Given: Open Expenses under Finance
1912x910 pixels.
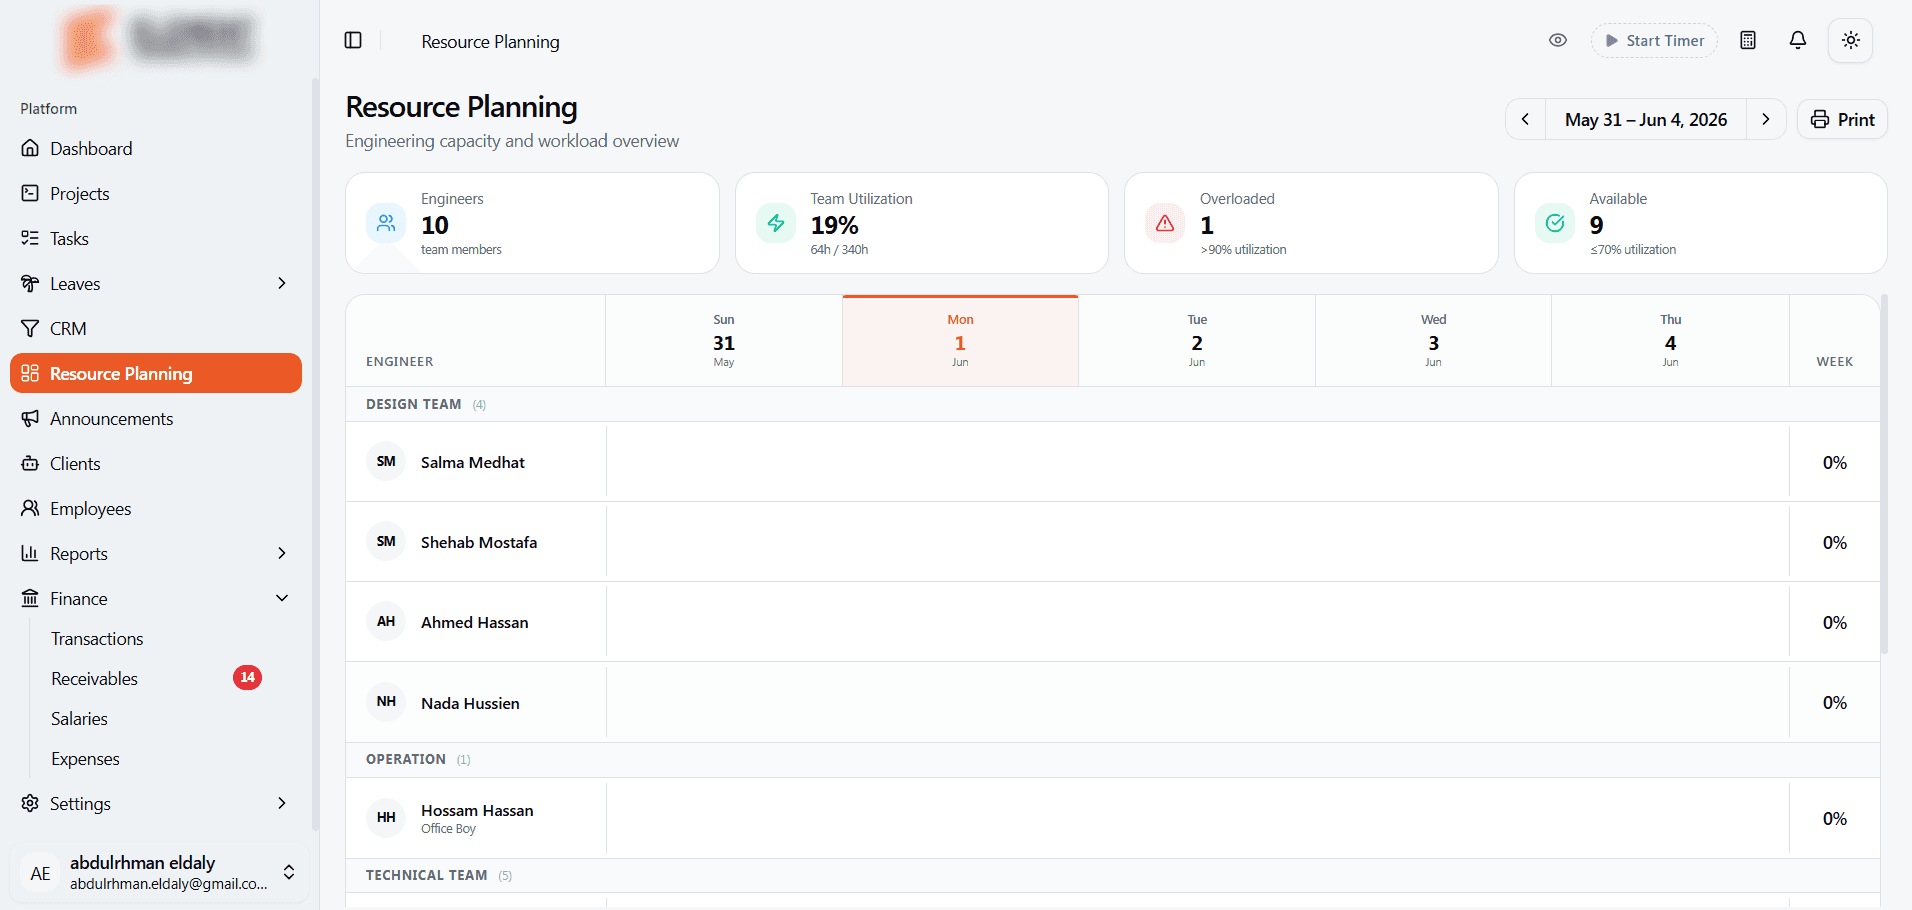Looking at the screenshot, I should click(85, 759).
